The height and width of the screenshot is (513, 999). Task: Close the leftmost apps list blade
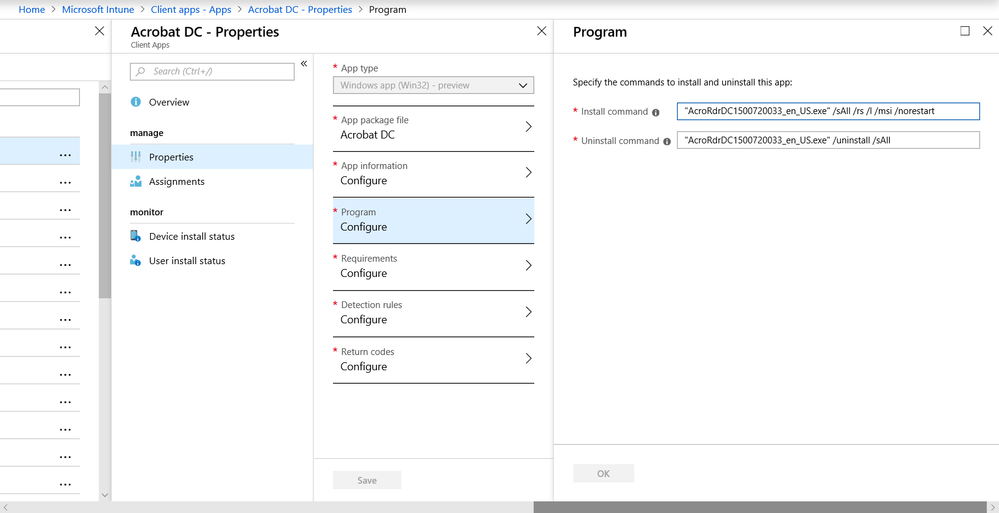pyautogui.click(x=99, y=31)
